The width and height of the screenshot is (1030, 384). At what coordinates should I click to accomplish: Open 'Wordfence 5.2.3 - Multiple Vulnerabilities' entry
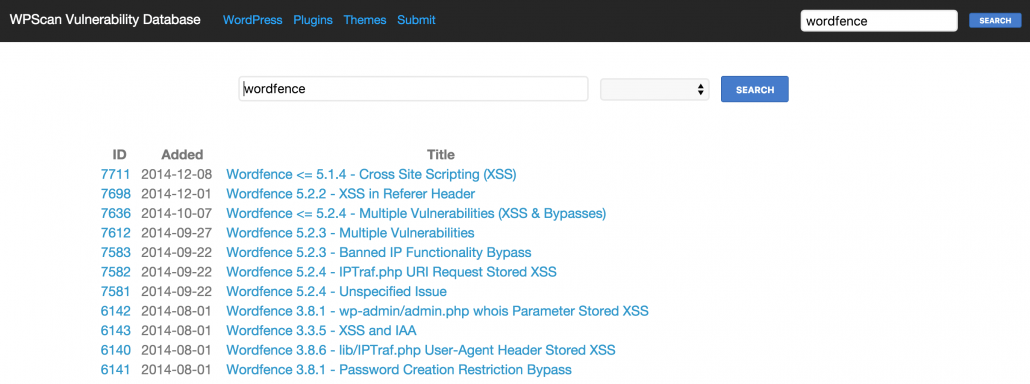(350, 233)
